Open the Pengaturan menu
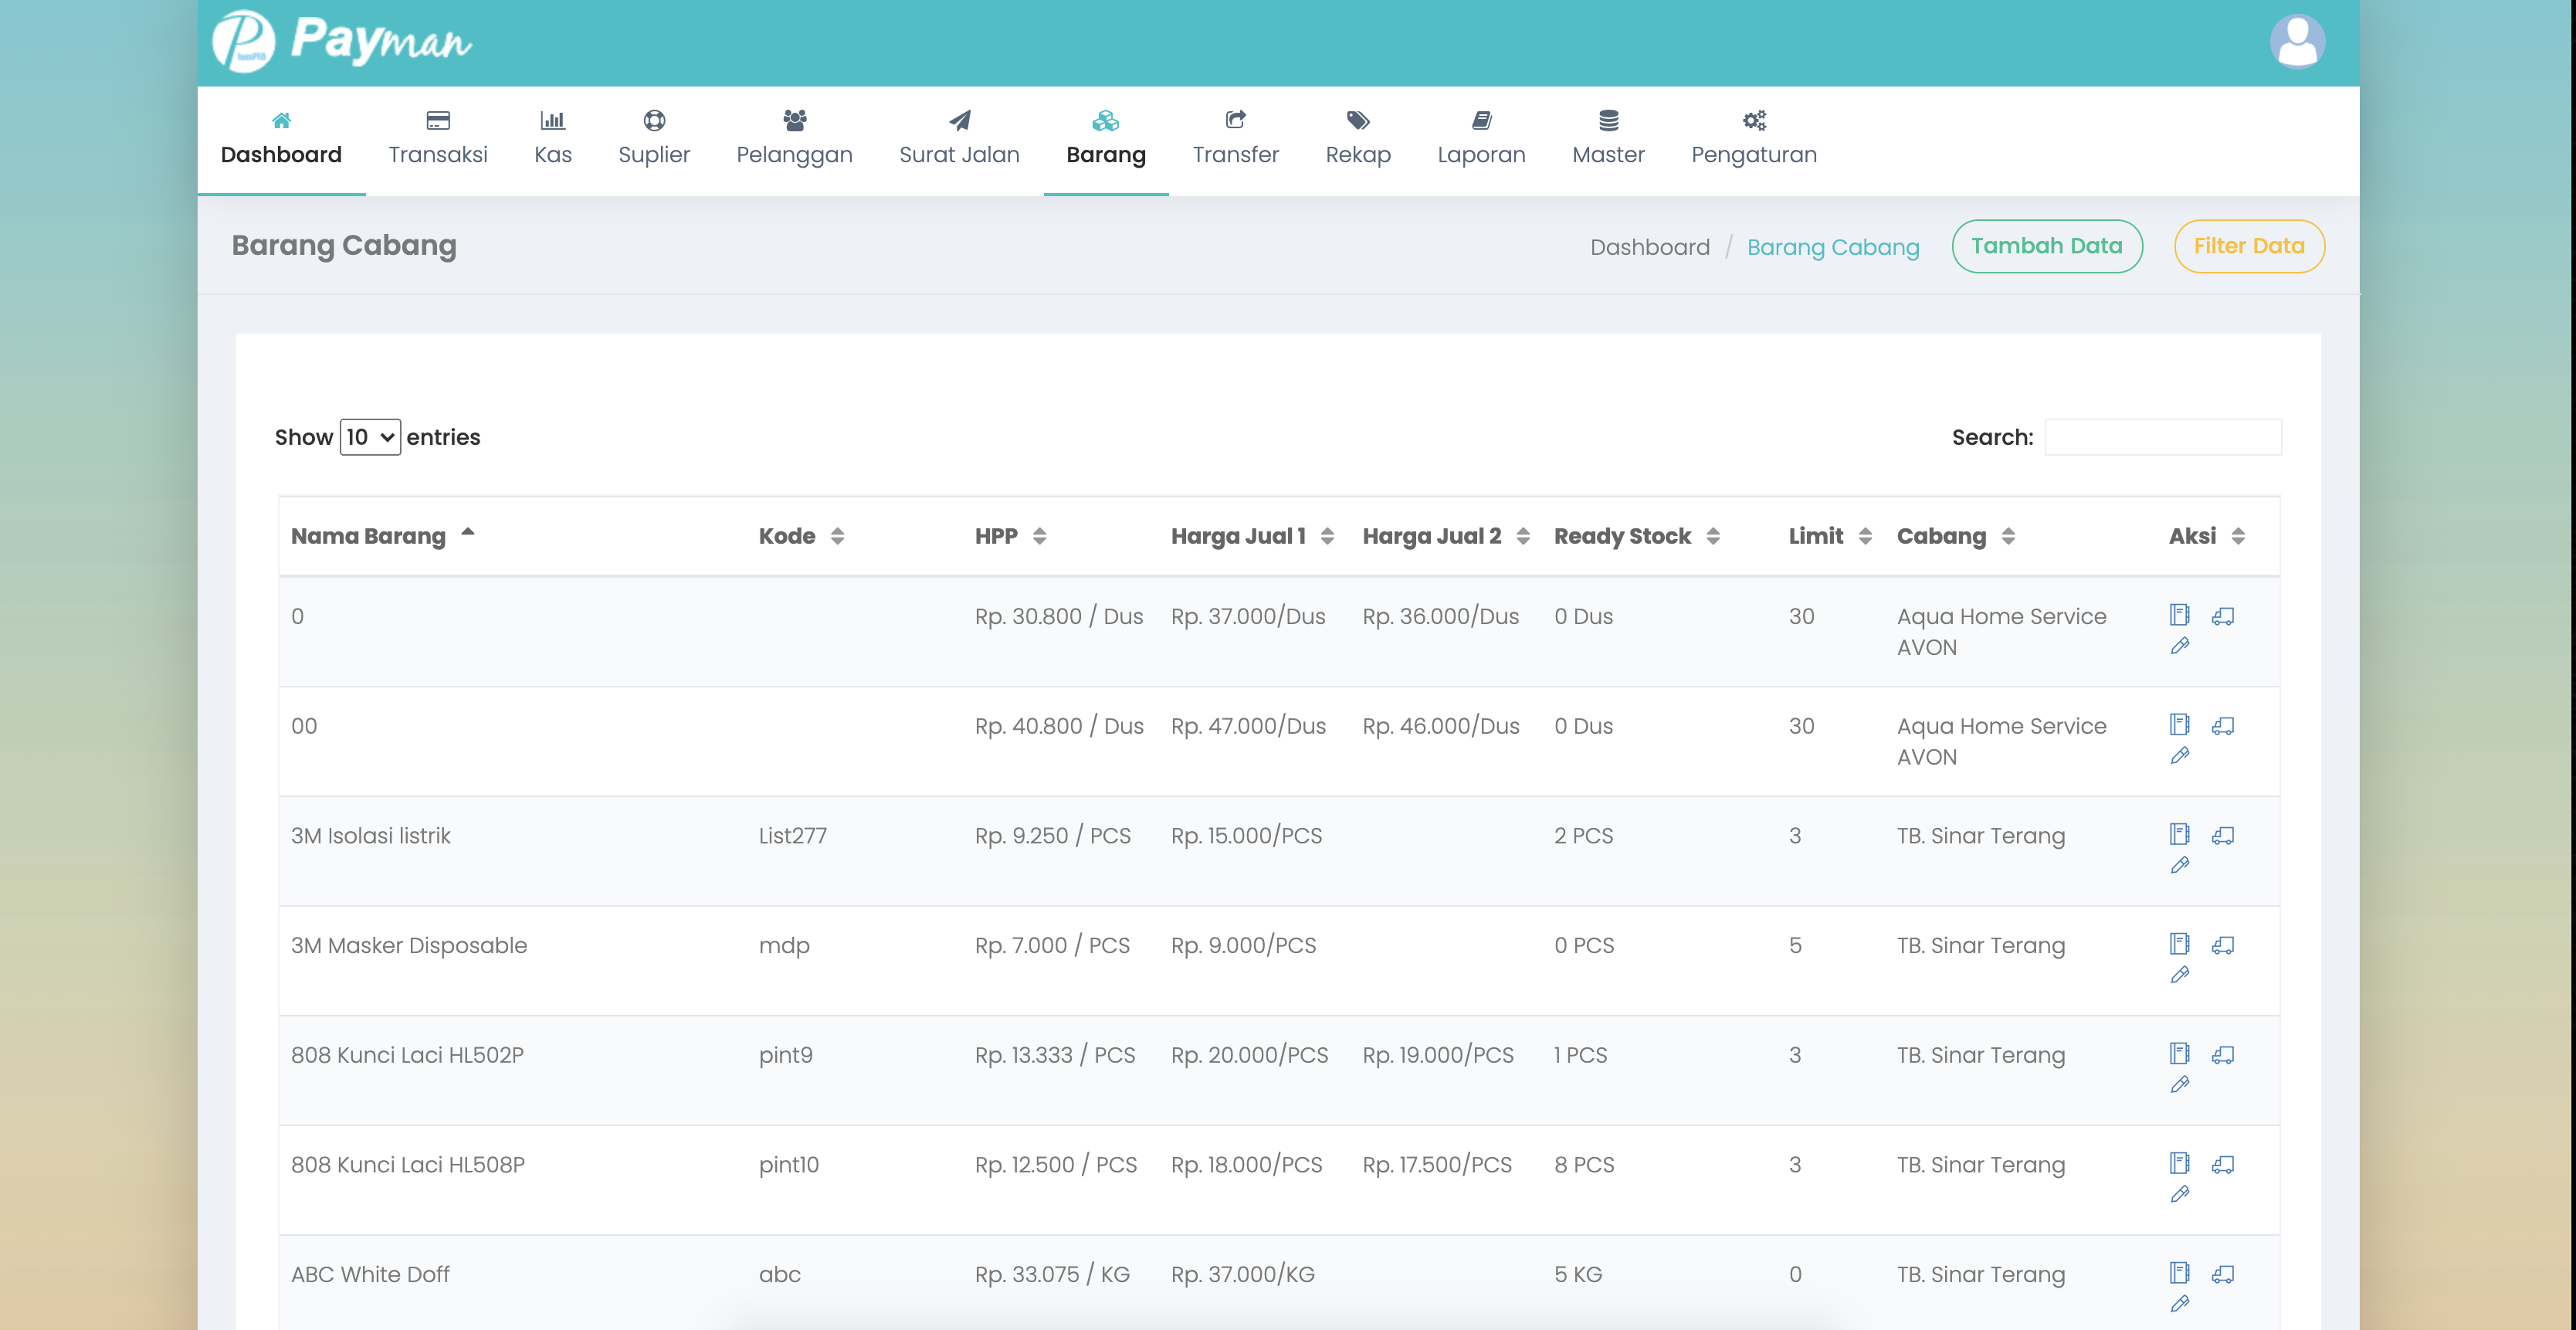Image resolution: width=2576 pixels, height=1330 pixels. (1753, 138)
